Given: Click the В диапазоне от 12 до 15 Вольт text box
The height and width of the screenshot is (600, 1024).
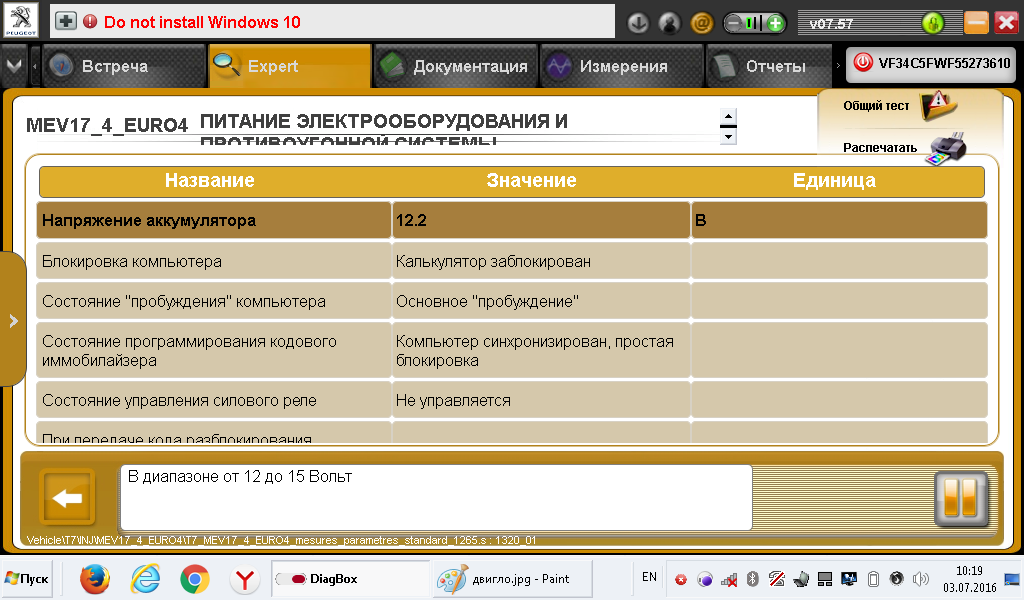Looking at the screenshot, I should (x=436, y=497).
